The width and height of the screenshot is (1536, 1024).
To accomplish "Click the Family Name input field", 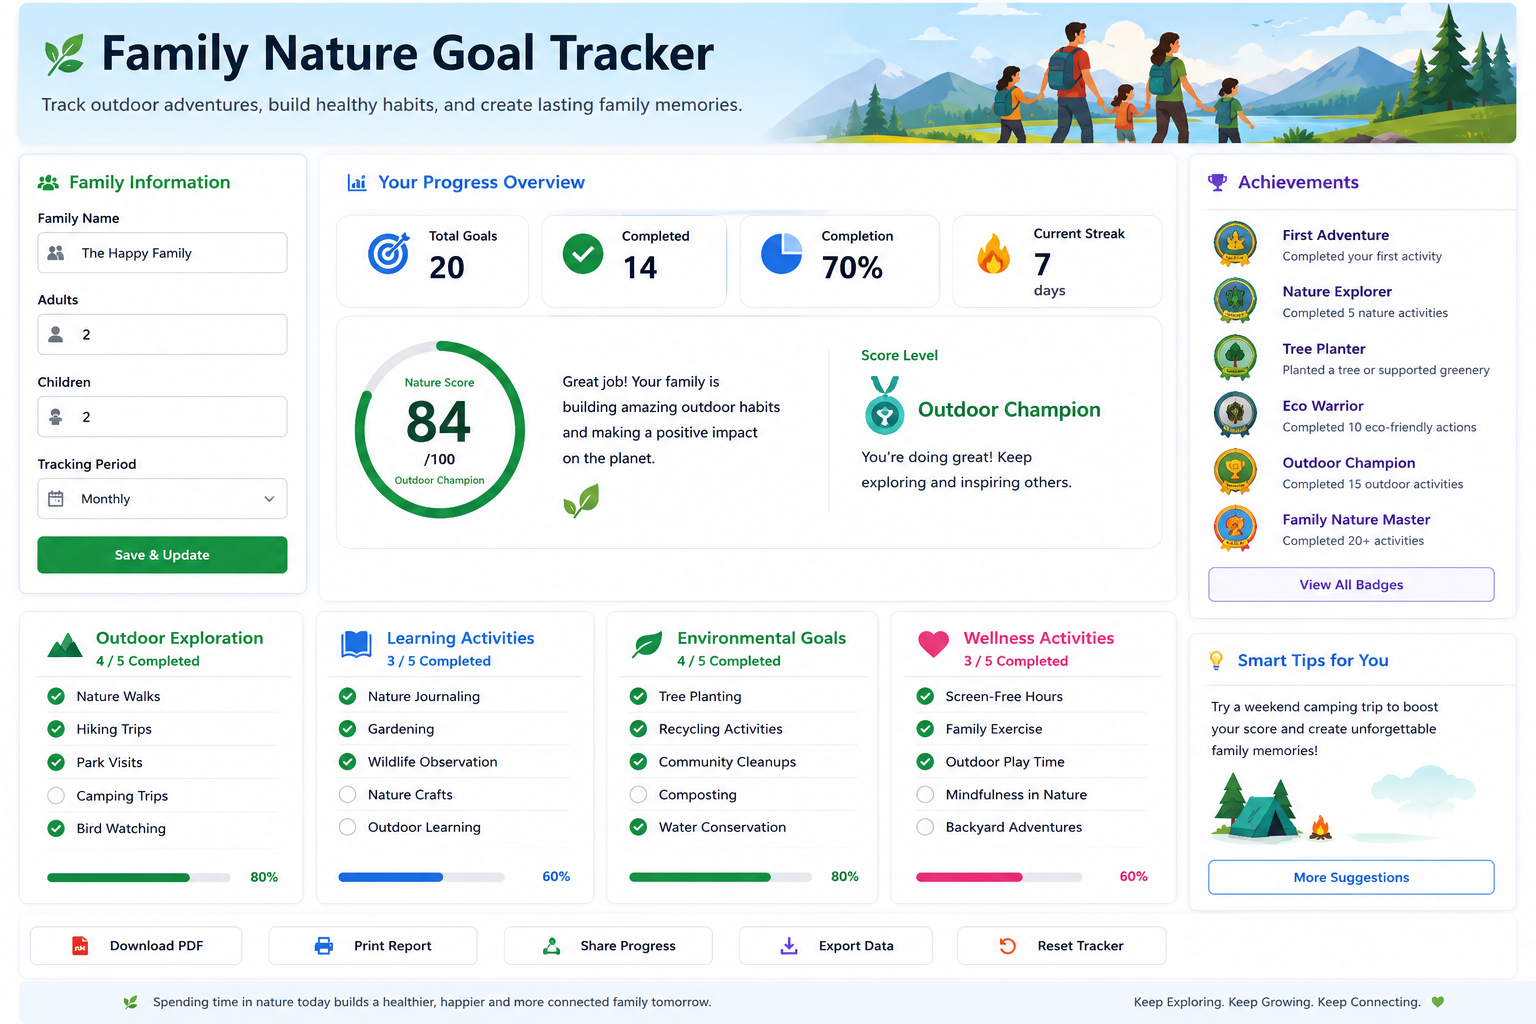I will (x=162, y=253).
